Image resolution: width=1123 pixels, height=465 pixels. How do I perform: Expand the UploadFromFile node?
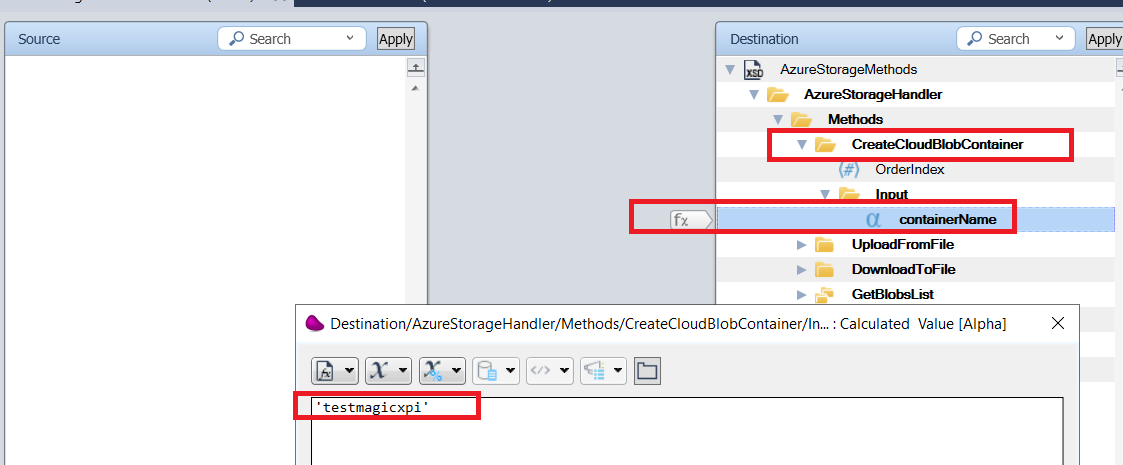tap(802, 245)
